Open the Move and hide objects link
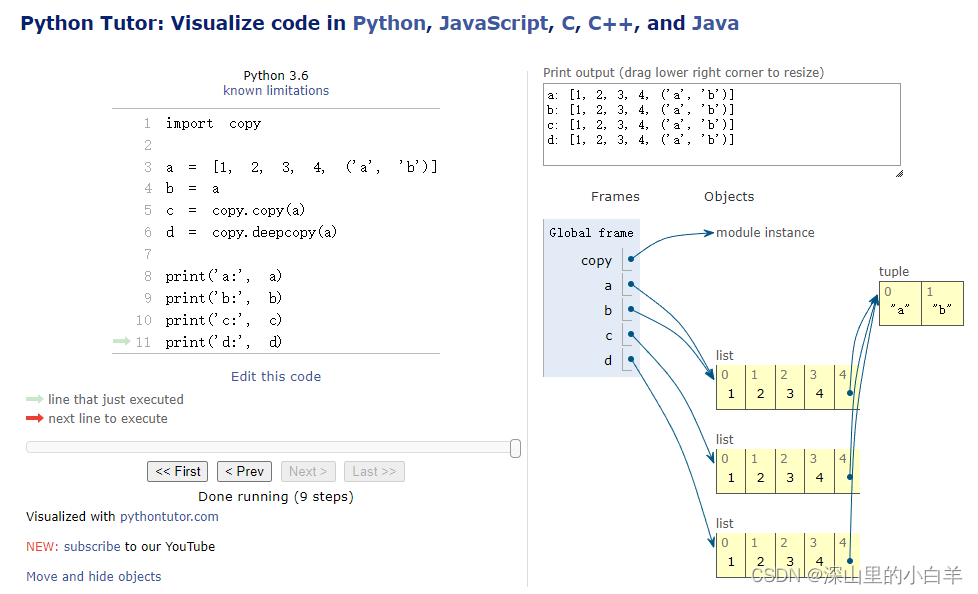The image size is (978, 594). 93,577
